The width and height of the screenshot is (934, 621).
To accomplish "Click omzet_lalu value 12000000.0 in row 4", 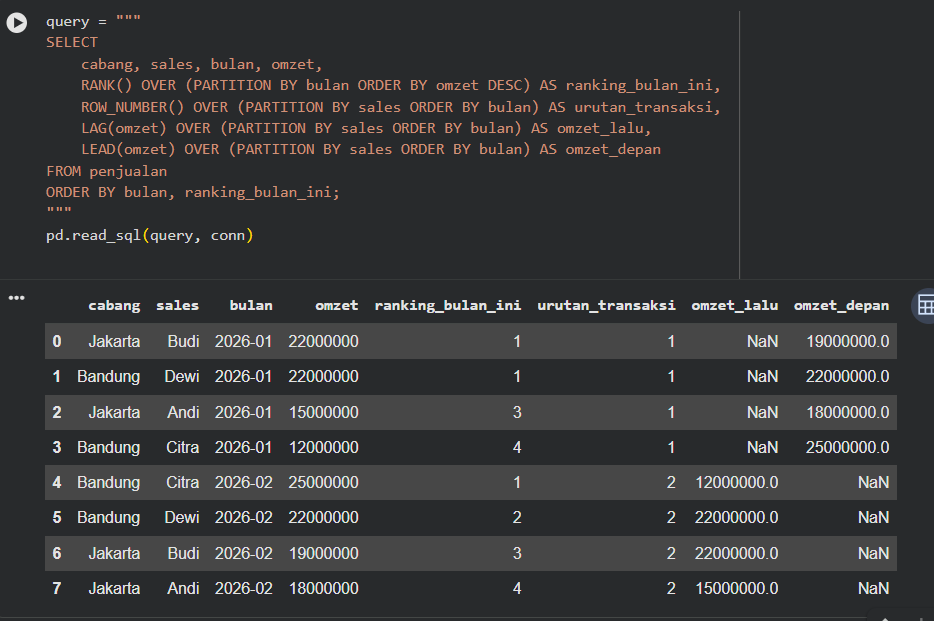I will 737,482.
